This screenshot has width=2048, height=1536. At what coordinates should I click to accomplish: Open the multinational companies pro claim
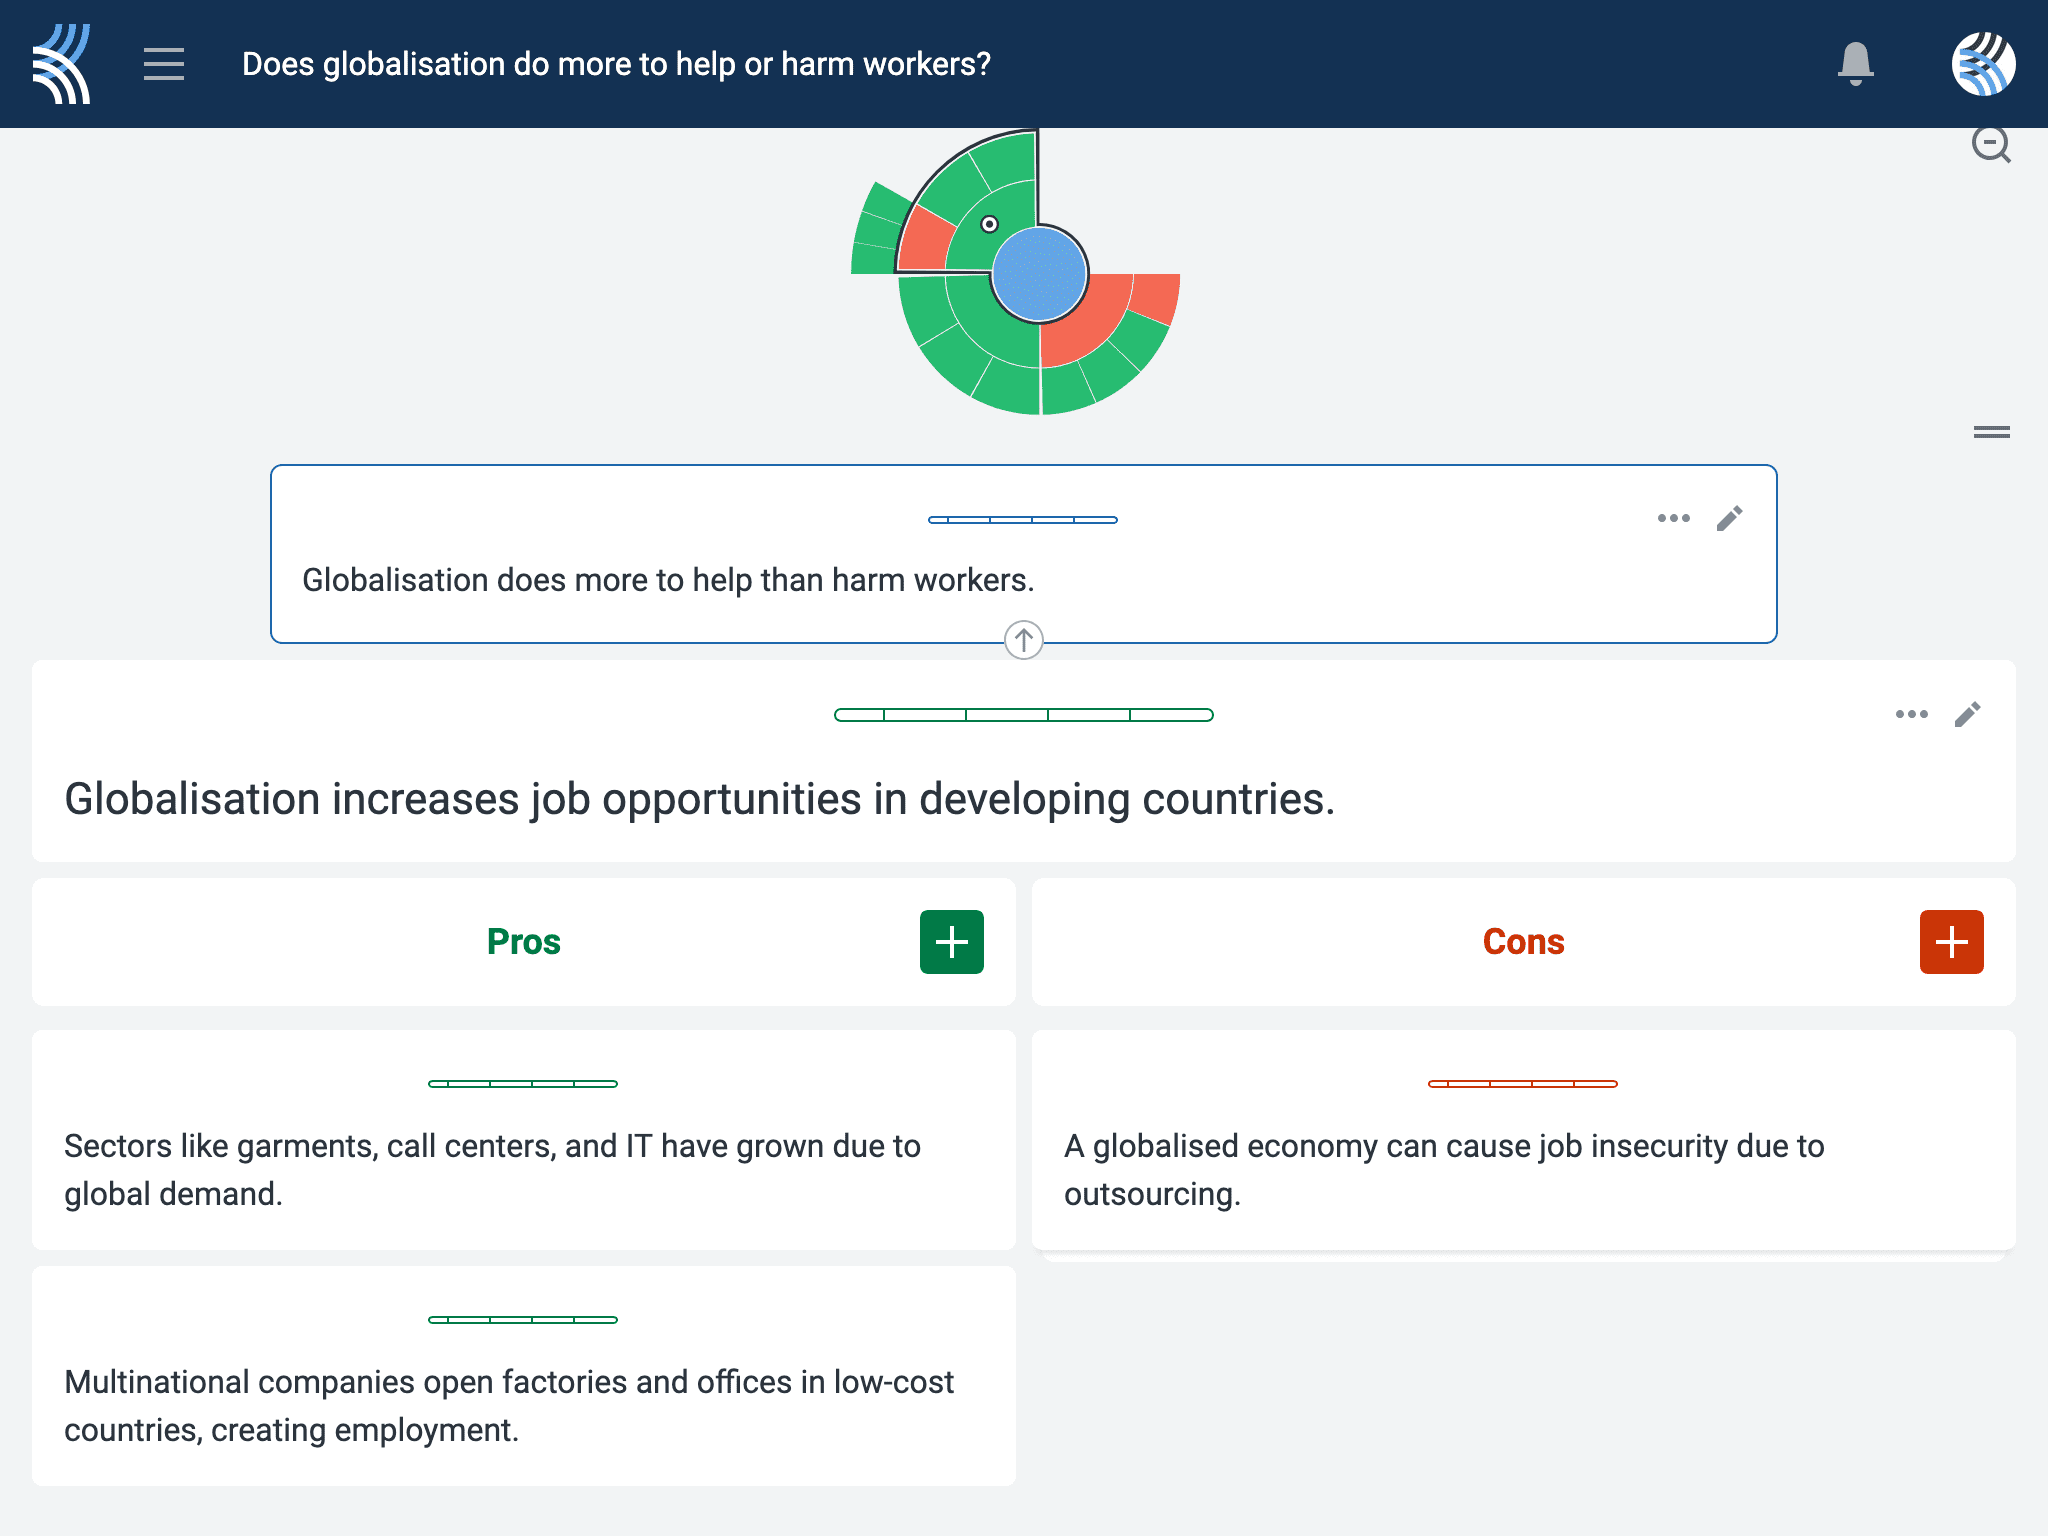point(524,1376)
